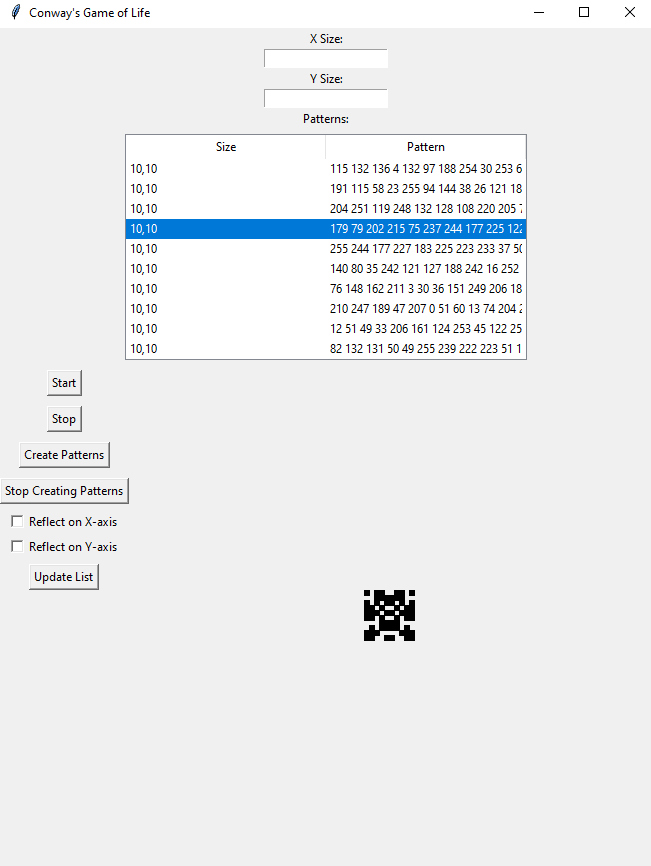Click the black-and-white pattern preview grid
This screenshot has width=651, height=866.
coord(389,615)
